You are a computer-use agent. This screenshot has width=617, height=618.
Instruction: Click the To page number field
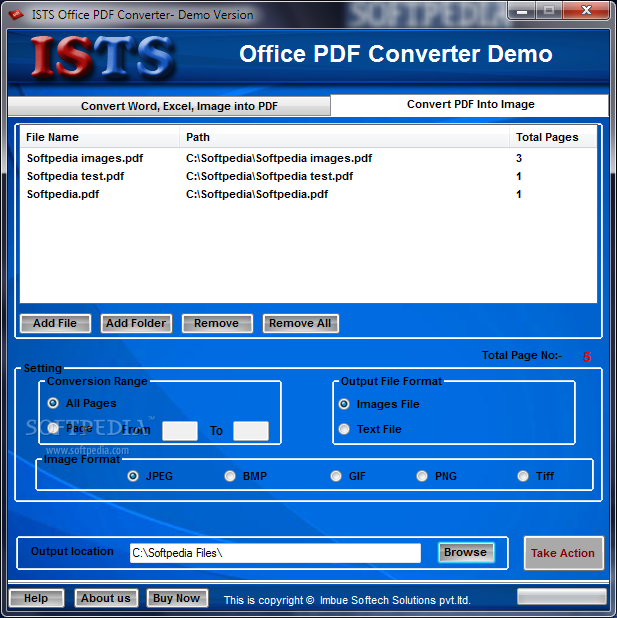[251, 431]
